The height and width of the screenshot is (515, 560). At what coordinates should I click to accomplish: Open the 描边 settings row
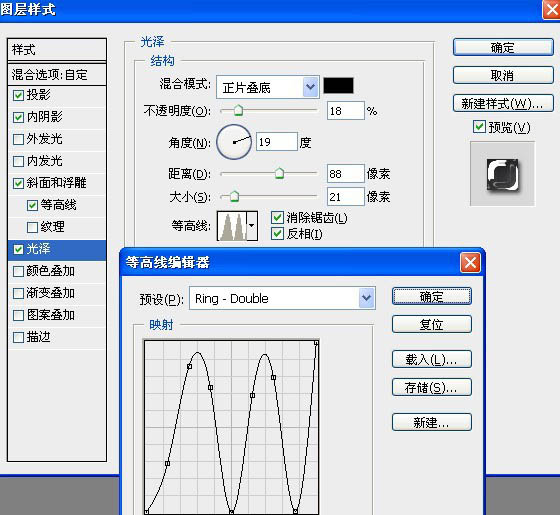tap(57, 338)
